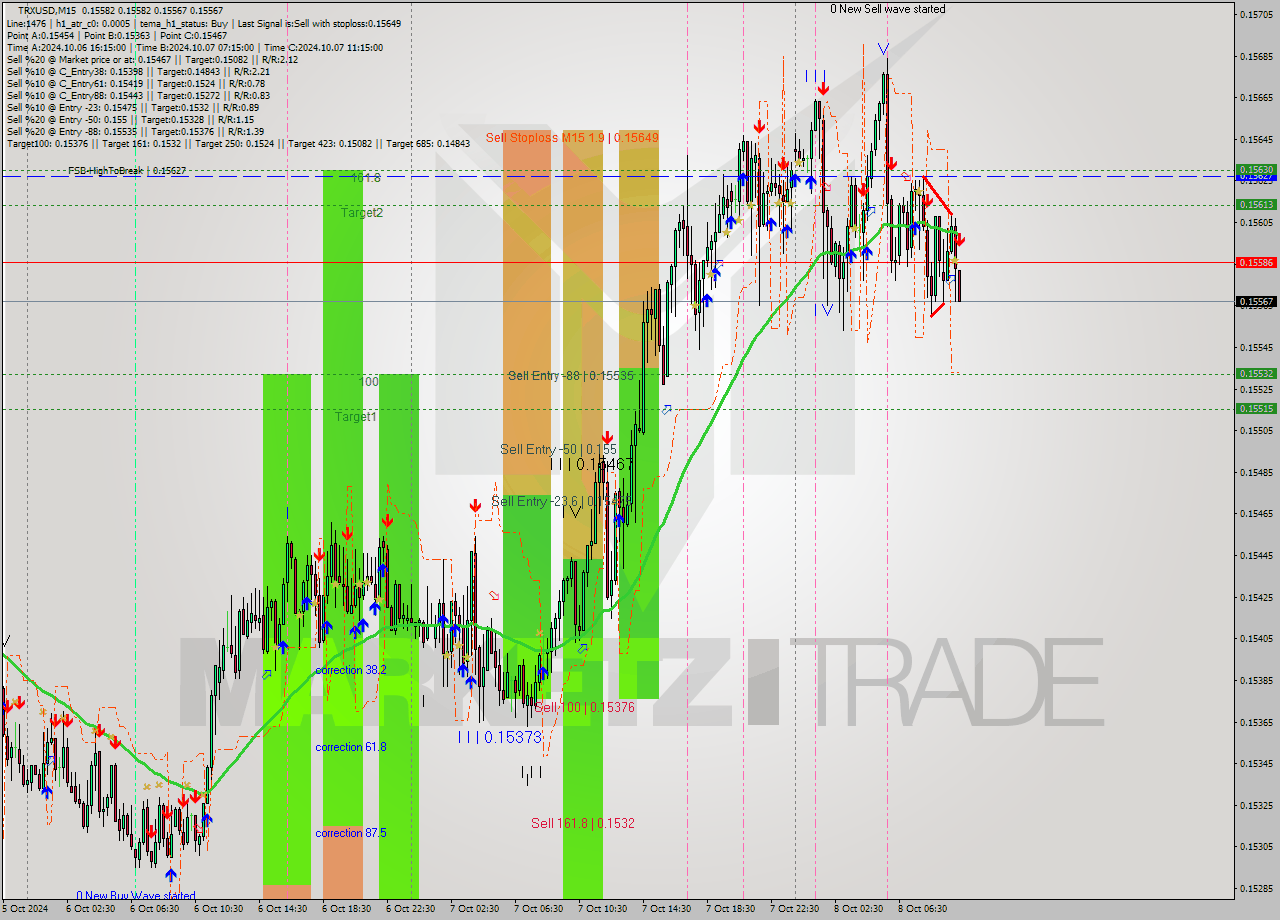The image size is (1280, 920).
Task: Click the 0.15705 price axis label
Action: point(1256,14)
